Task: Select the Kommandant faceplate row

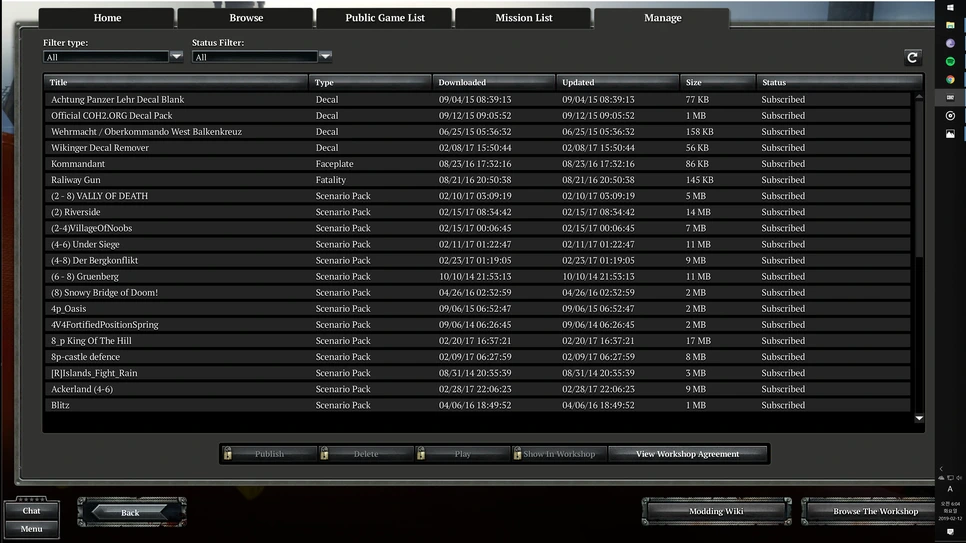Action: [x=477, y=163]
